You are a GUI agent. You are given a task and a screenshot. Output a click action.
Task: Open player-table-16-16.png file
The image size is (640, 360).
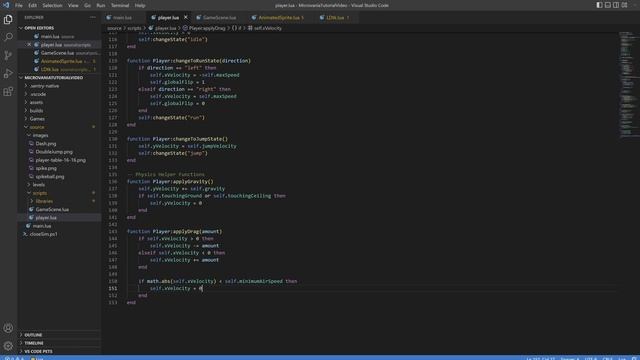coord(60,160)
